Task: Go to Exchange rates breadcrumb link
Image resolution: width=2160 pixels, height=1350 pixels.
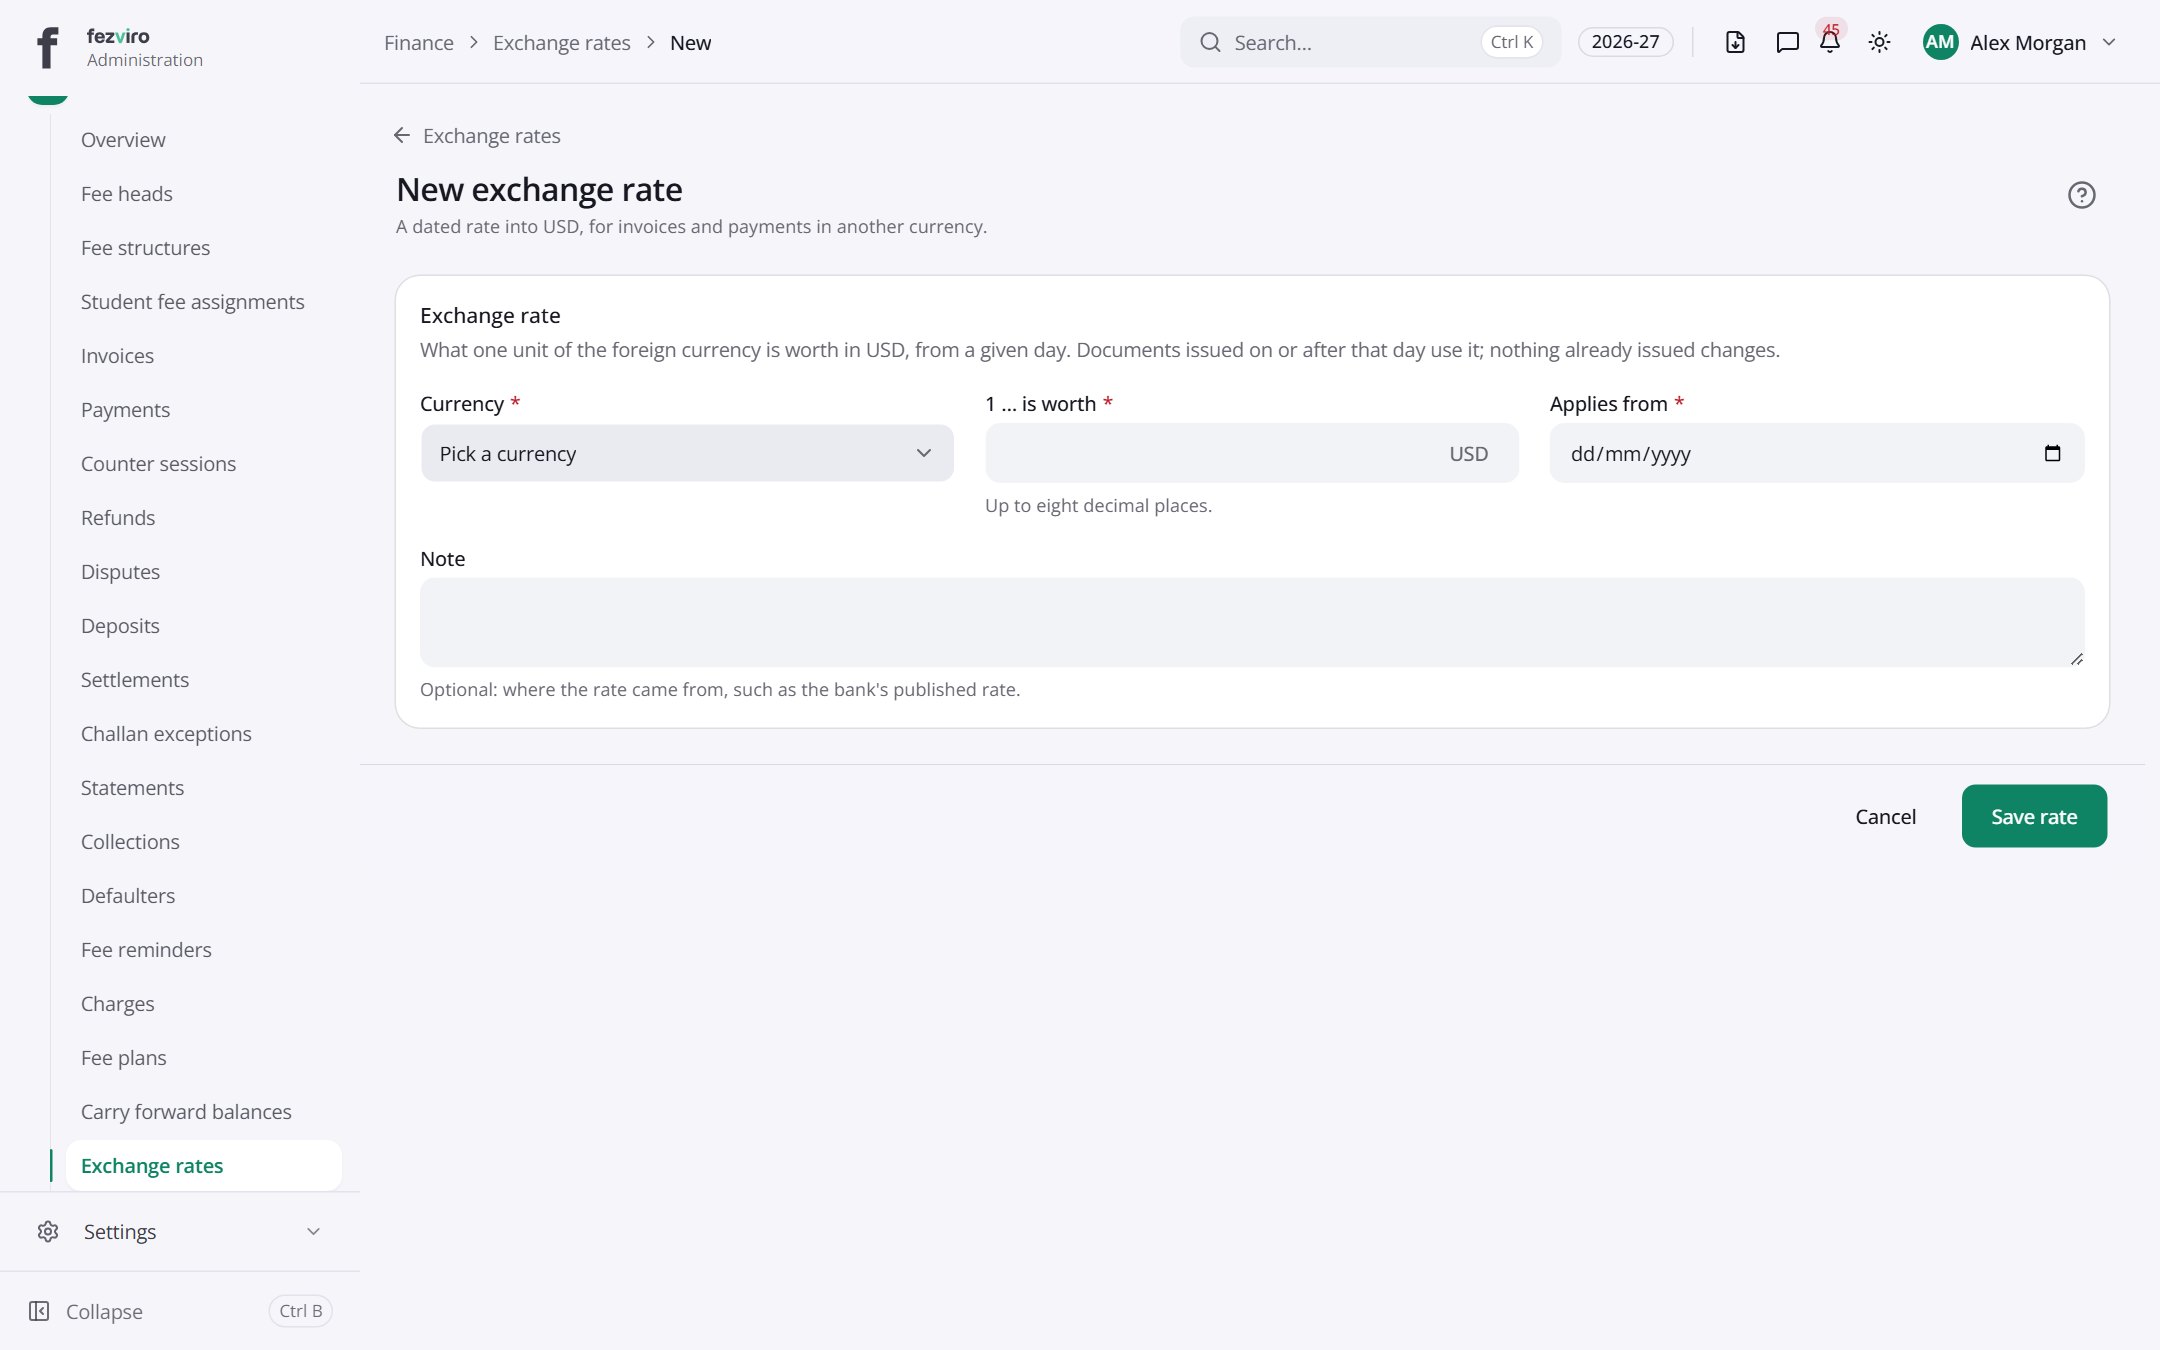Action: (x=561, y=42)
